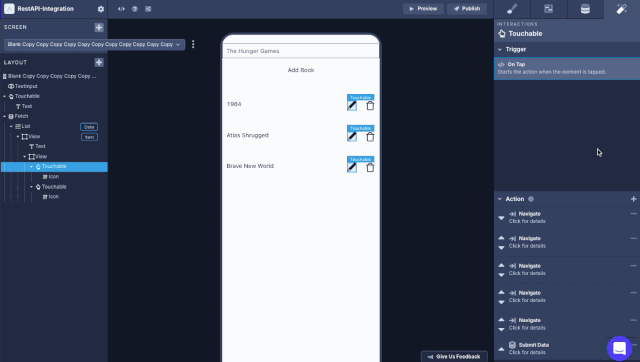
Task: Move the second Navigate action up
Action: point(501,238)
